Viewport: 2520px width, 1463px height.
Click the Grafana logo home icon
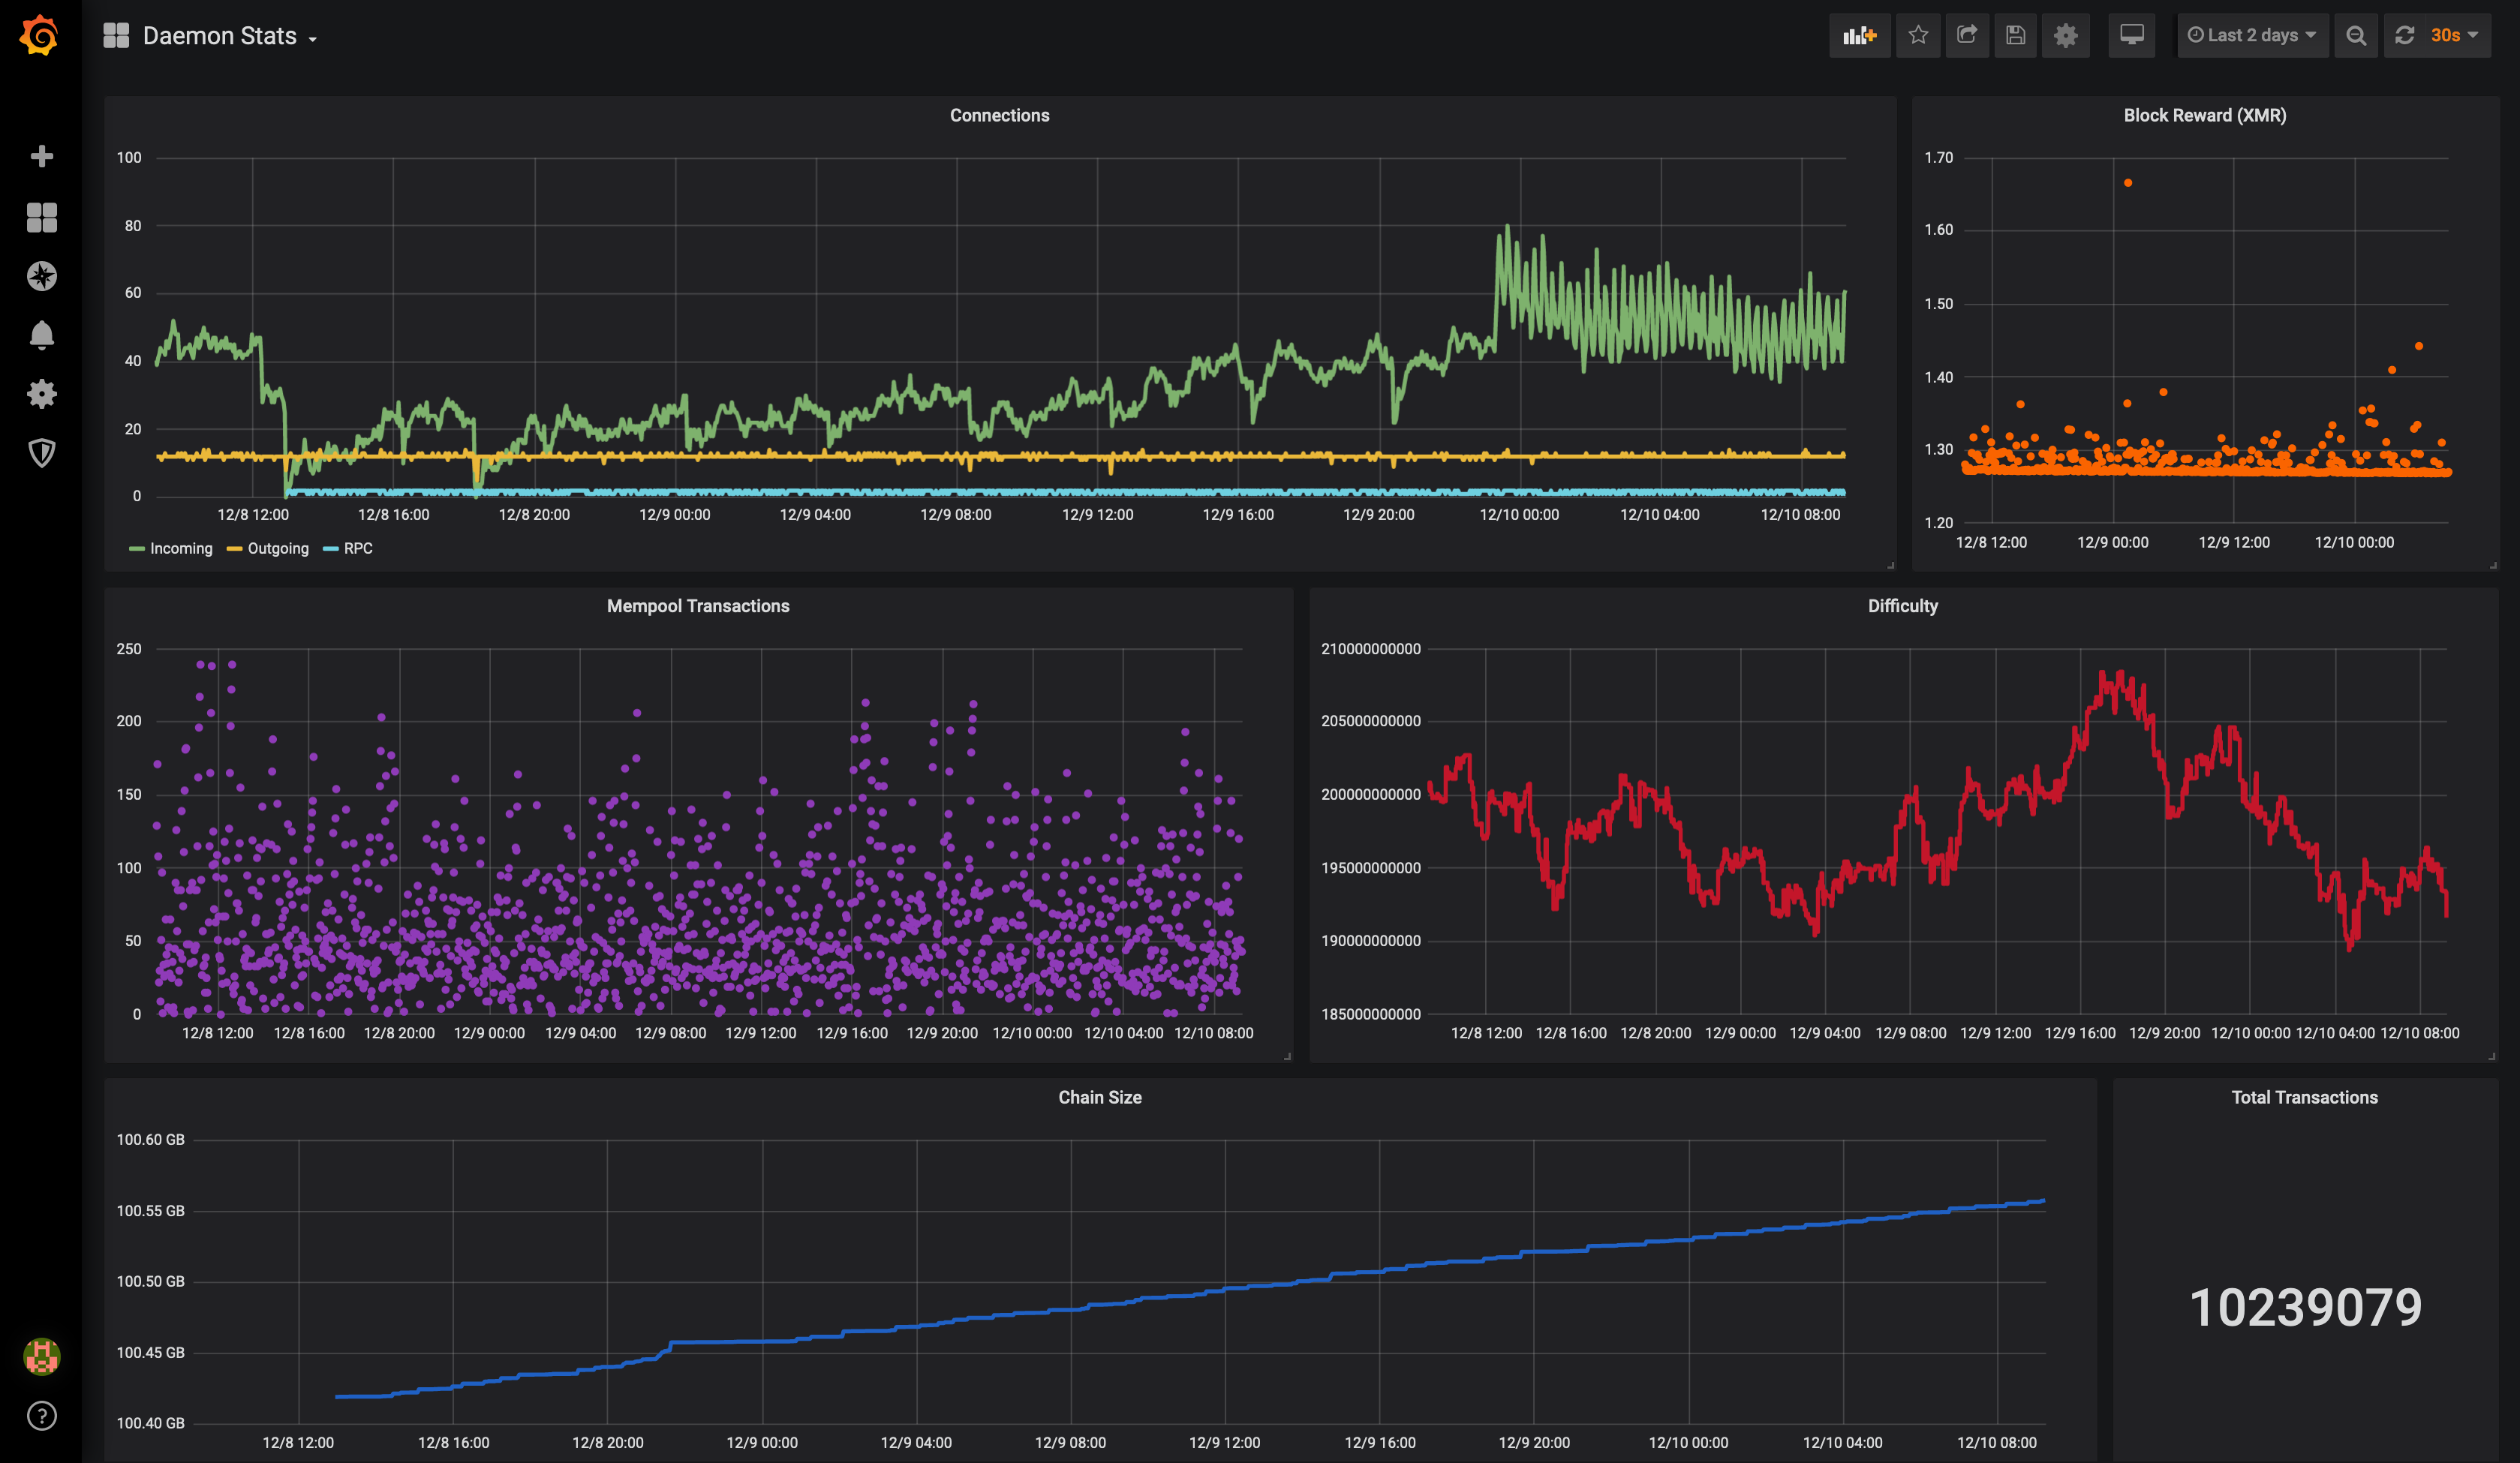pos(40,36)
